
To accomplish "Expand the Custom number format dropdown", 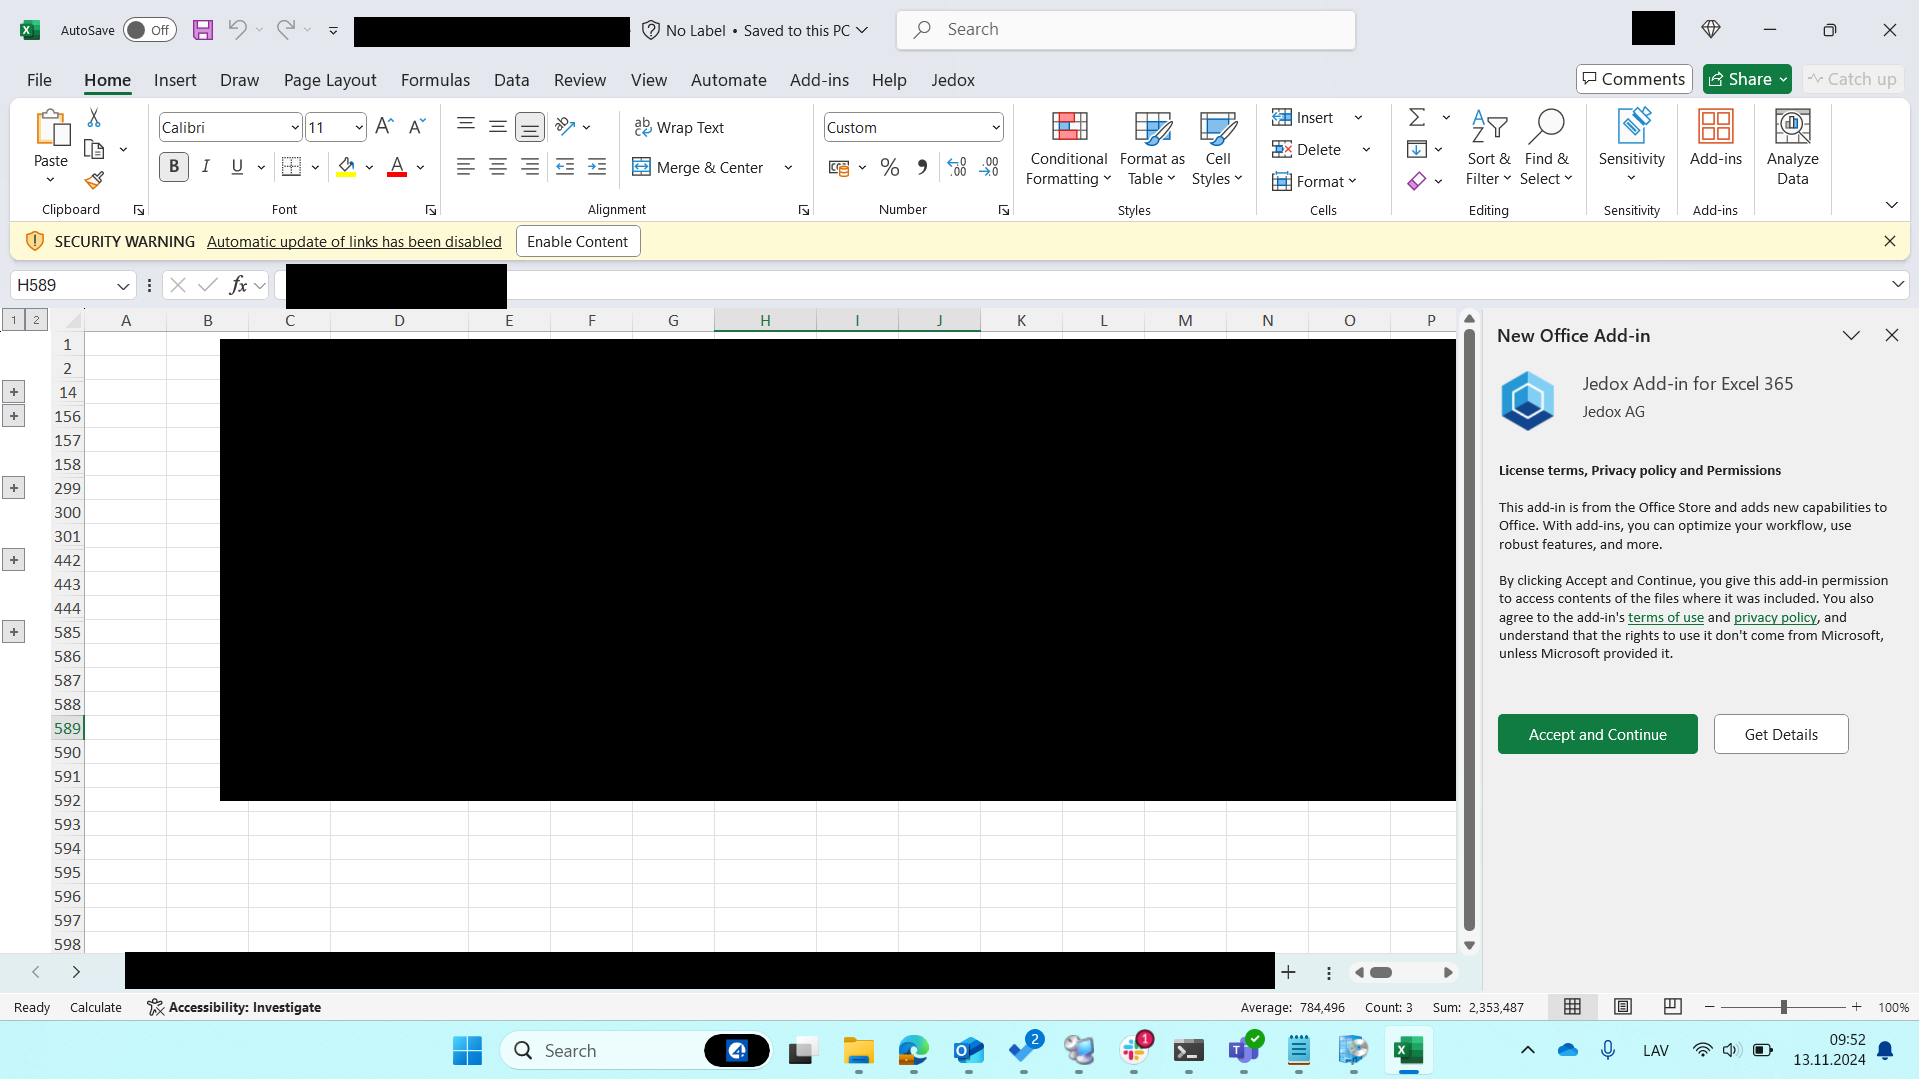I will click(x=996, y=128).
